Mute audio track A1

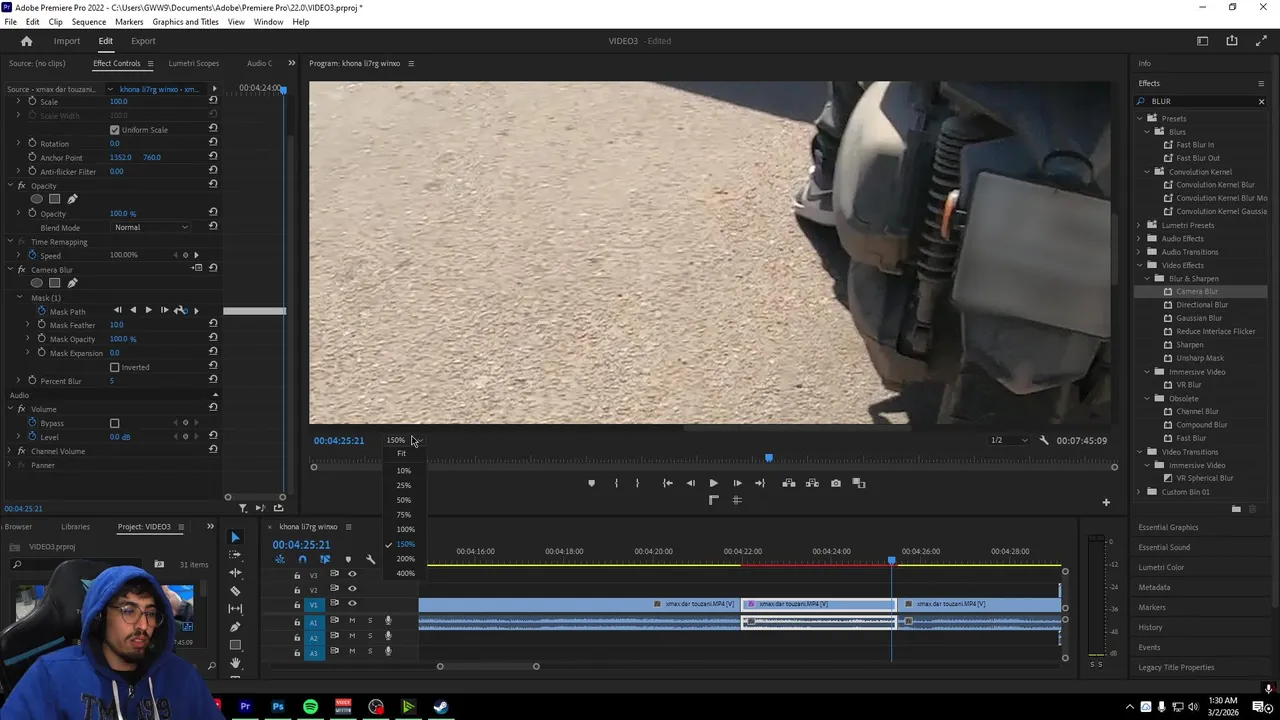pos(352,621)
